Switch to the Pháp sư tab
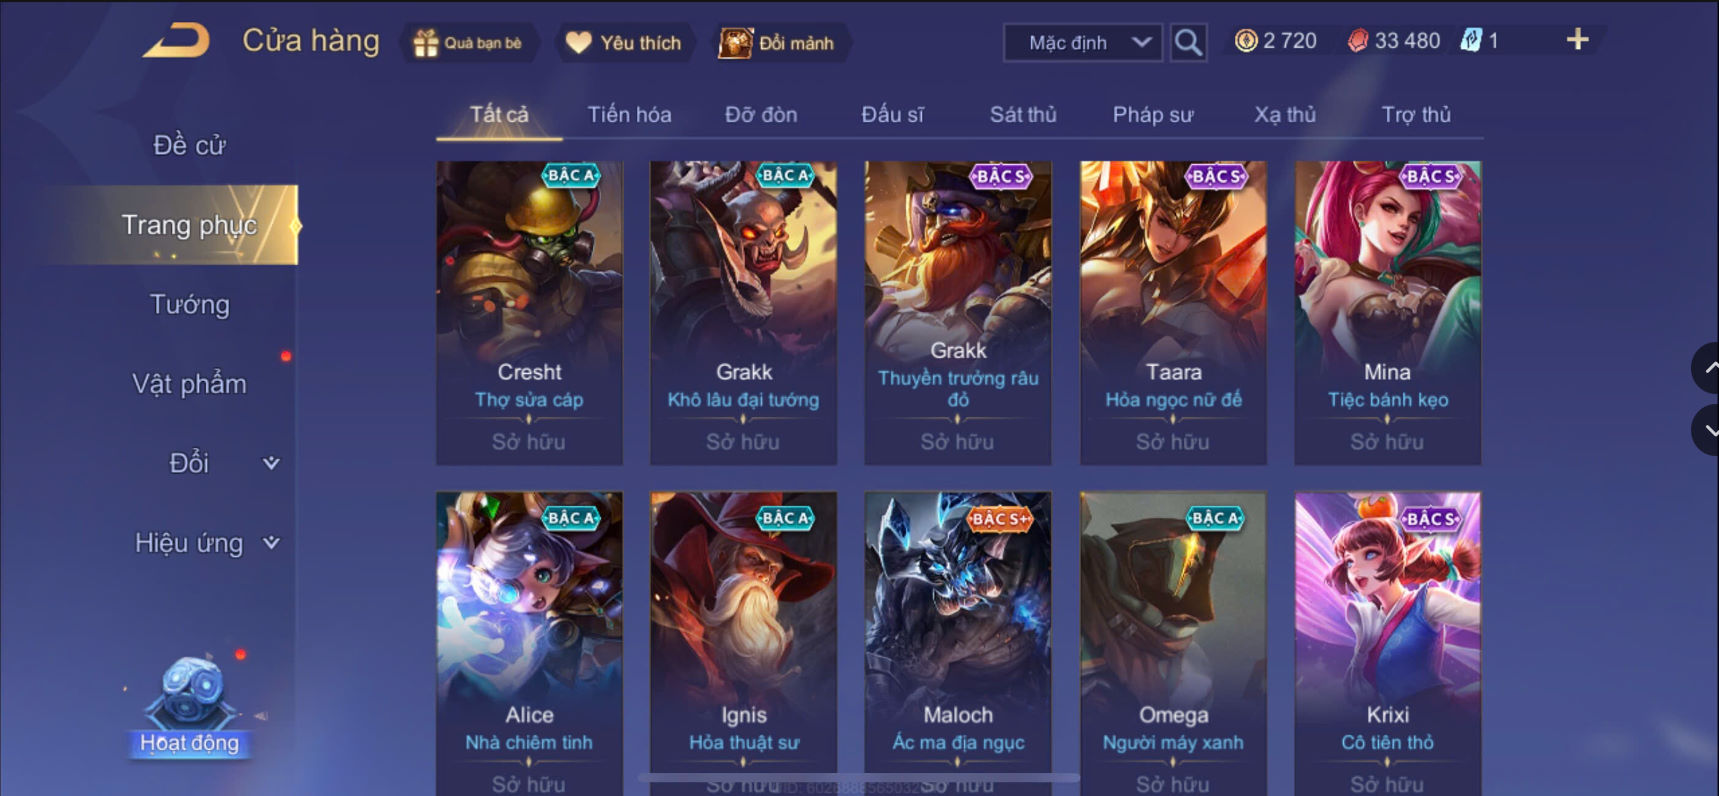Image resolution: width=1719 pixels, height=796 pixels. 1153,115
